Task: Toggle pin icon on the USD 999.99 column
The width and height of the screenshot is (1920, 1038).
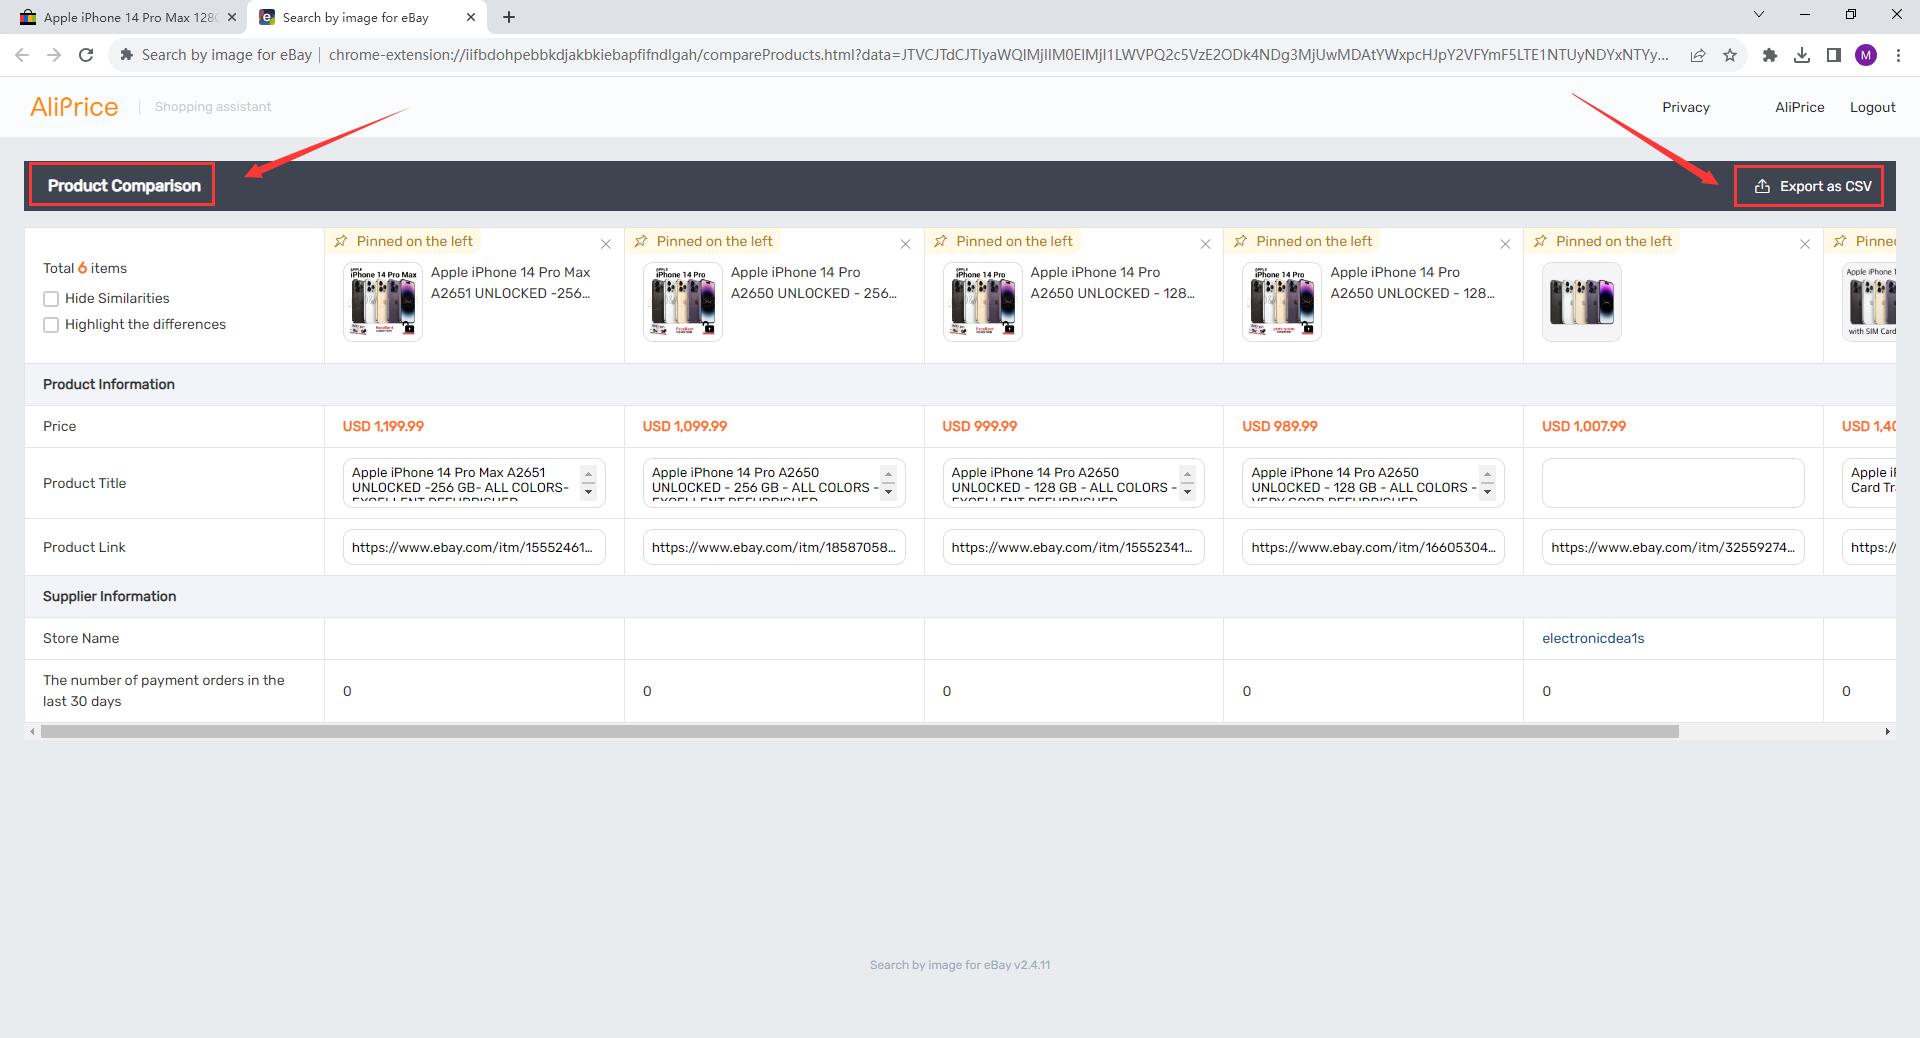Action: coord(941,241)
